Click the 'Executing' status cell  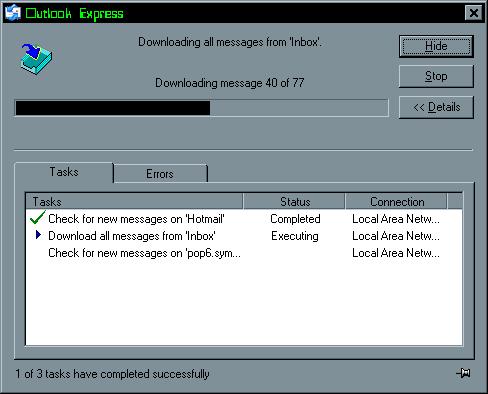[x=295, y=236]
